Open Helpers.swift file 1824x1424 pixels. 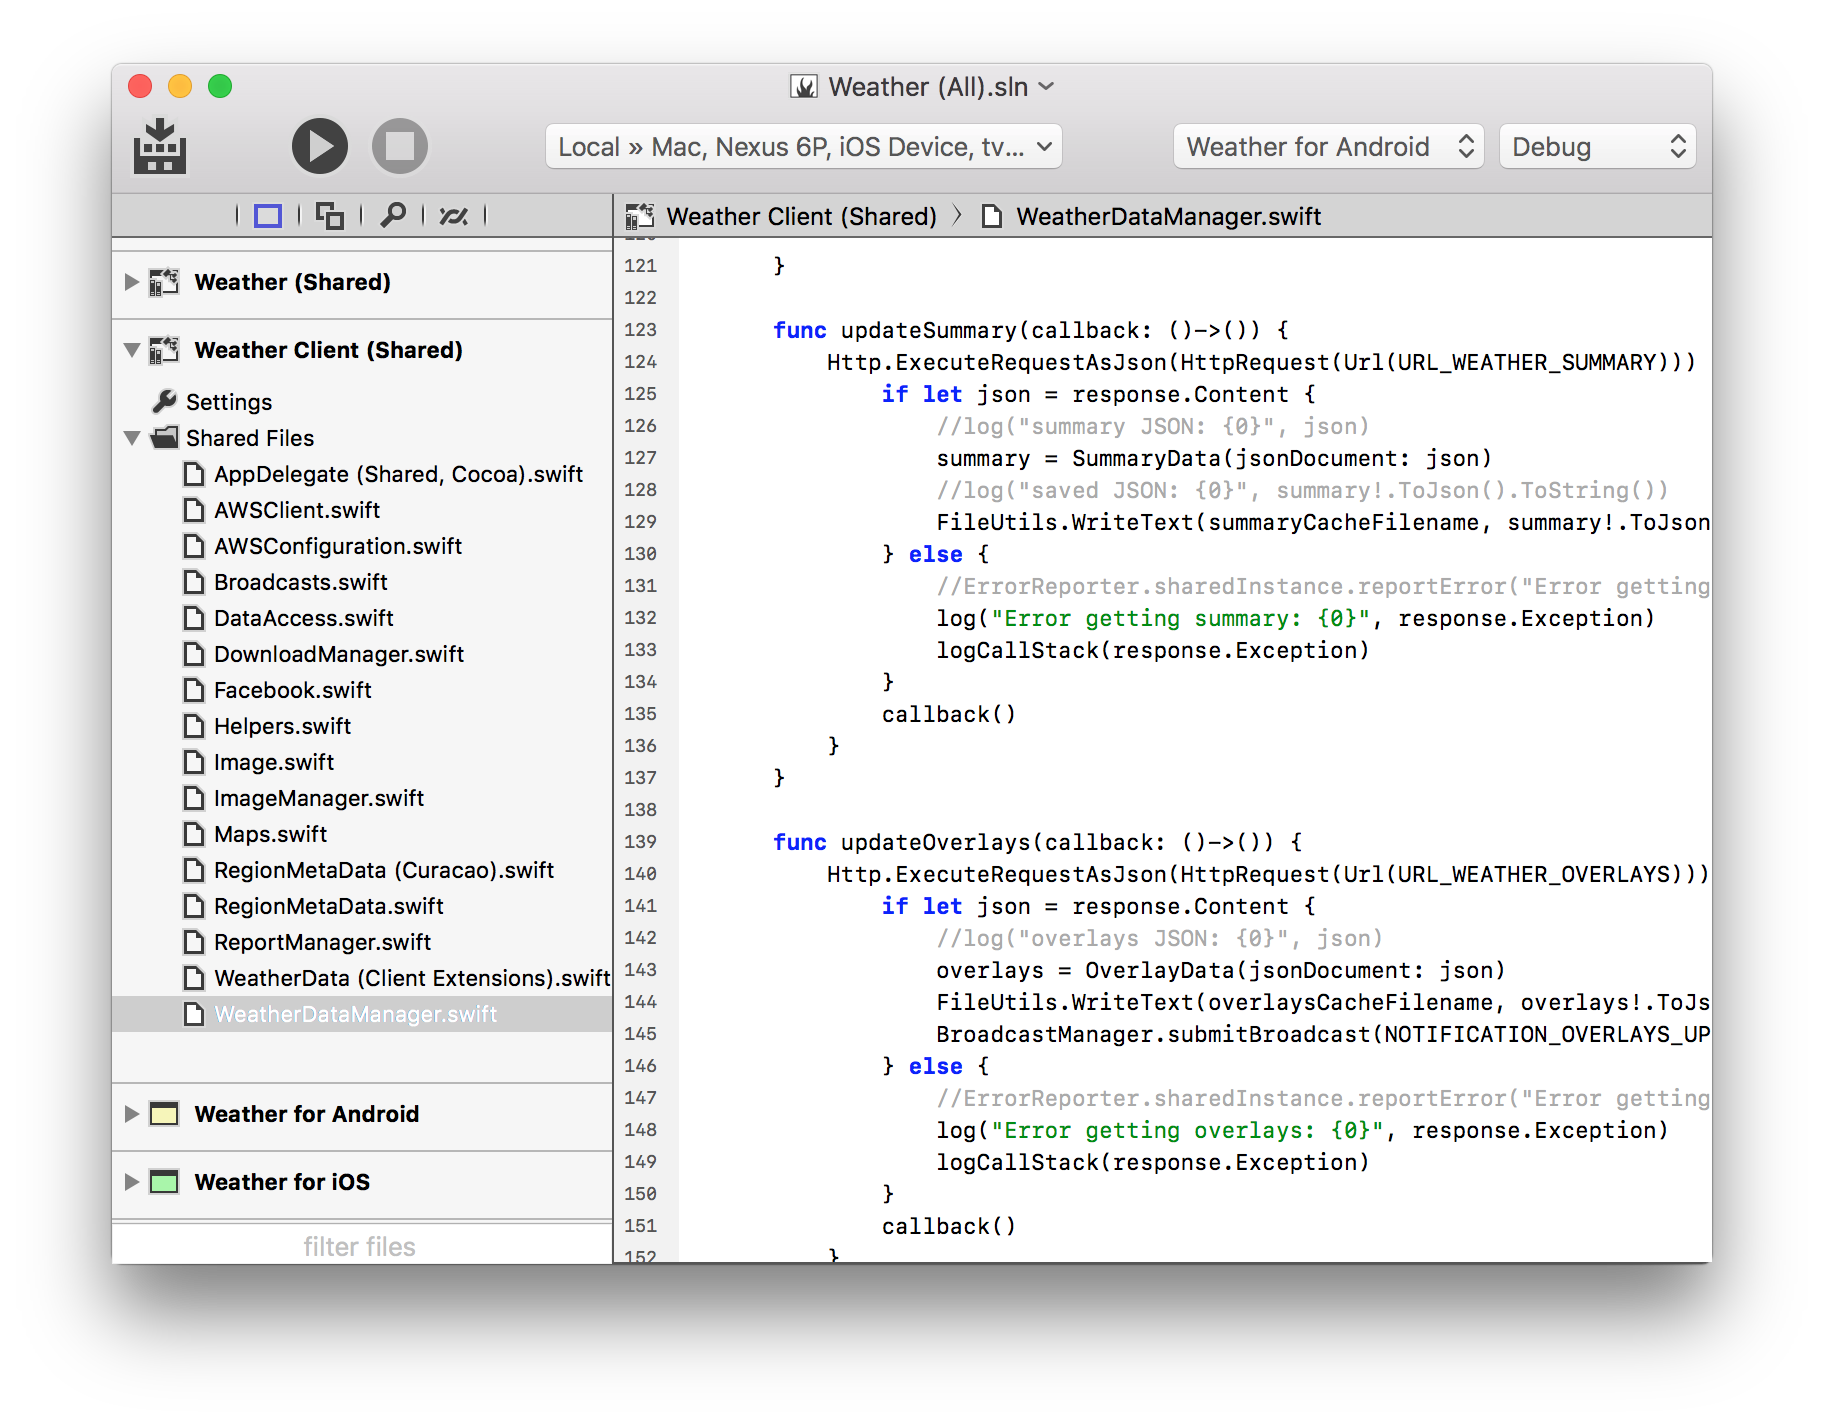(x=283, y=726)
